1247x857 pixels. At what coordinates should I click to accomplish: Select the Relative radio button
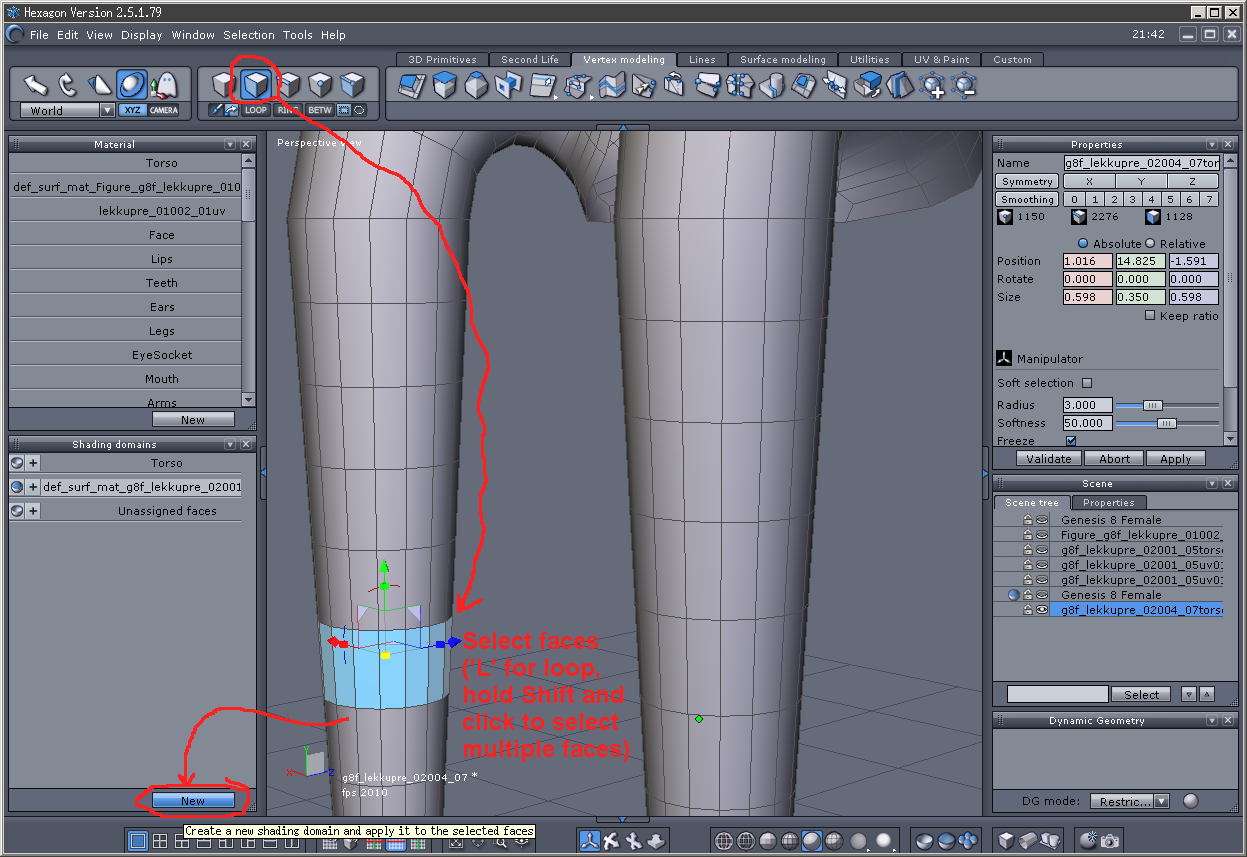1149,244
